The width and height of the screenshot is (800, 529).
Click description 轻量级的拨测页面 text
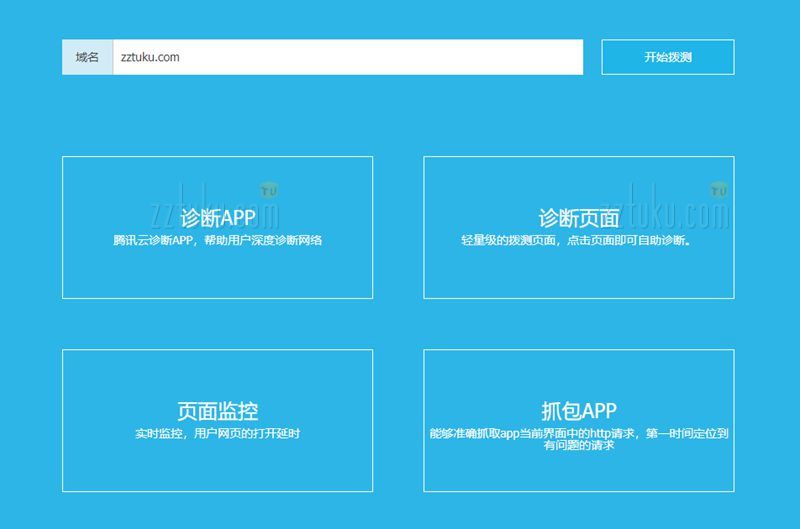pos(578,240)
